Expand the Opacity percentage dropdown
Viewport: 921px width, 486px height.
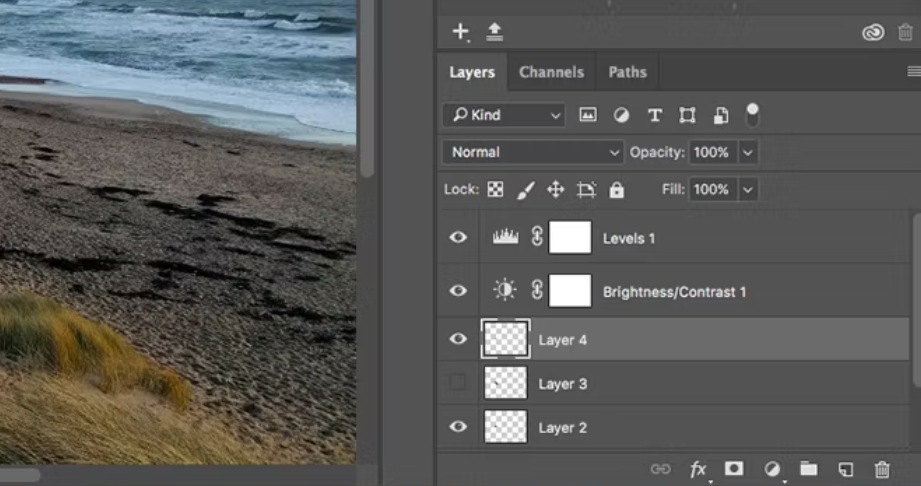tap(748, 152)
